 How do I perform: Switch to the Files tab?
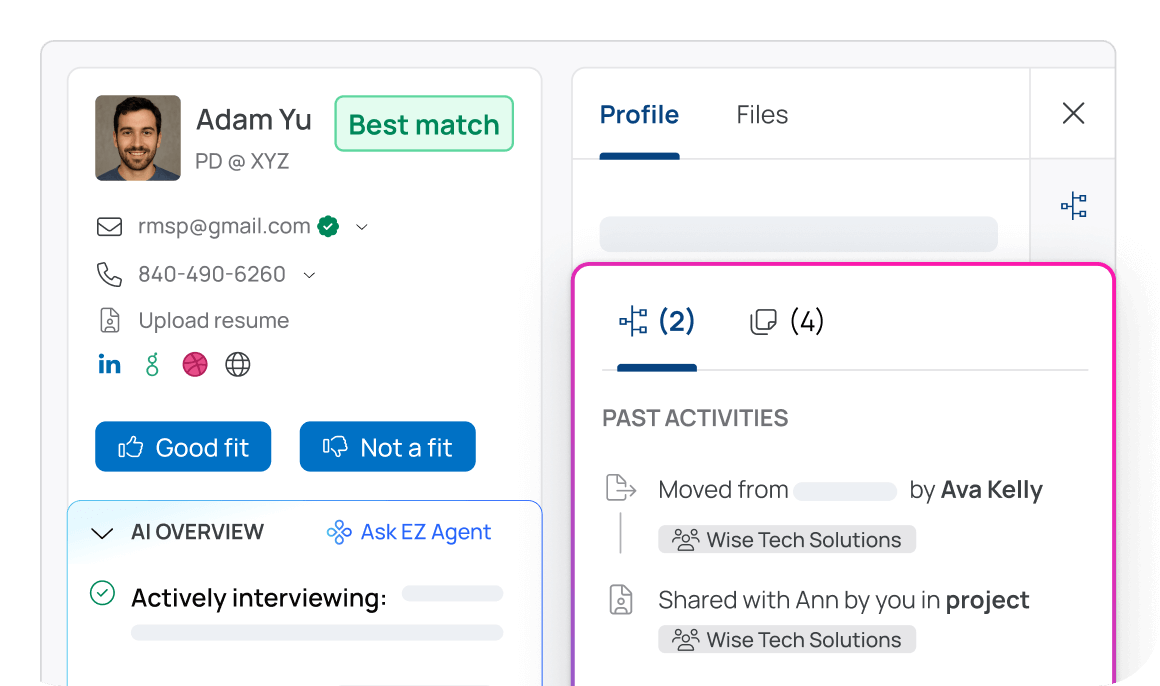(762, 115)
